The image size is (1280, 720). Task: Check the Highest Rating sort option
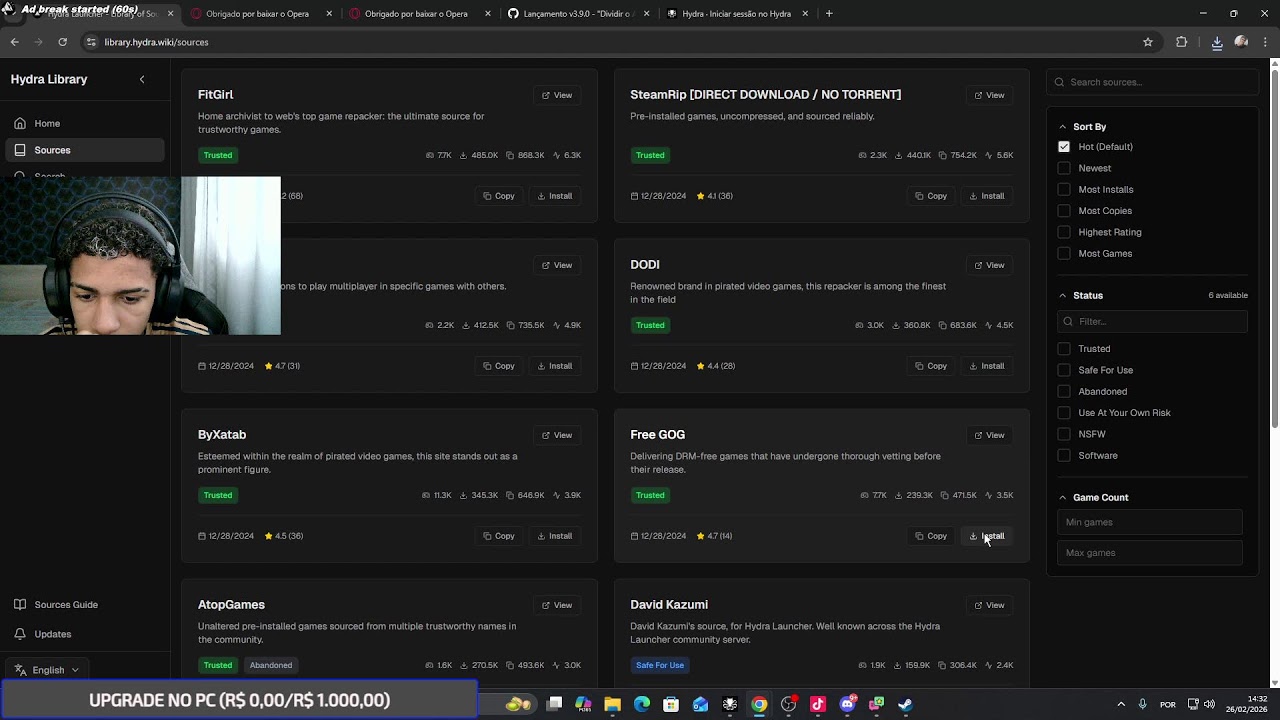click(1064, 232)
